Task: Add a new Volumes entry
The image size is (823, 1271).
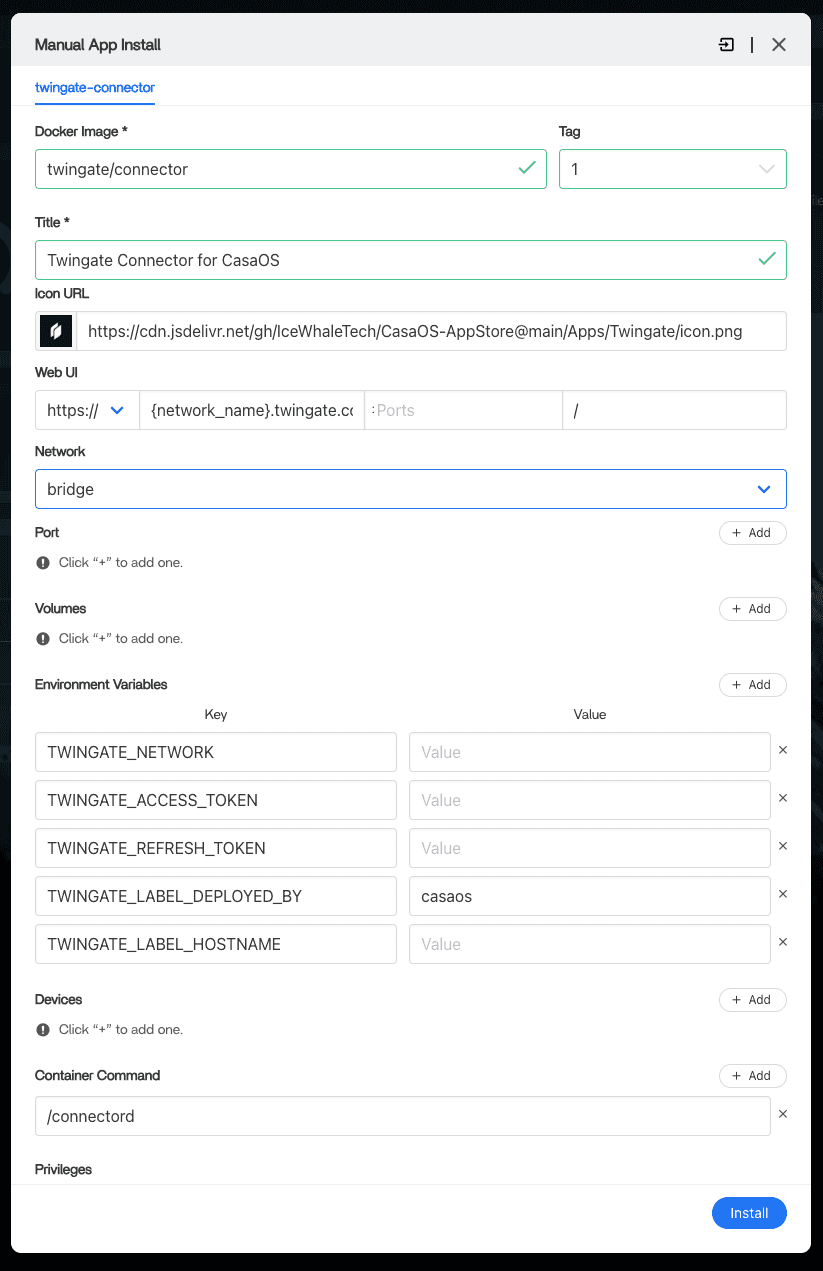Action: point(753,609)
